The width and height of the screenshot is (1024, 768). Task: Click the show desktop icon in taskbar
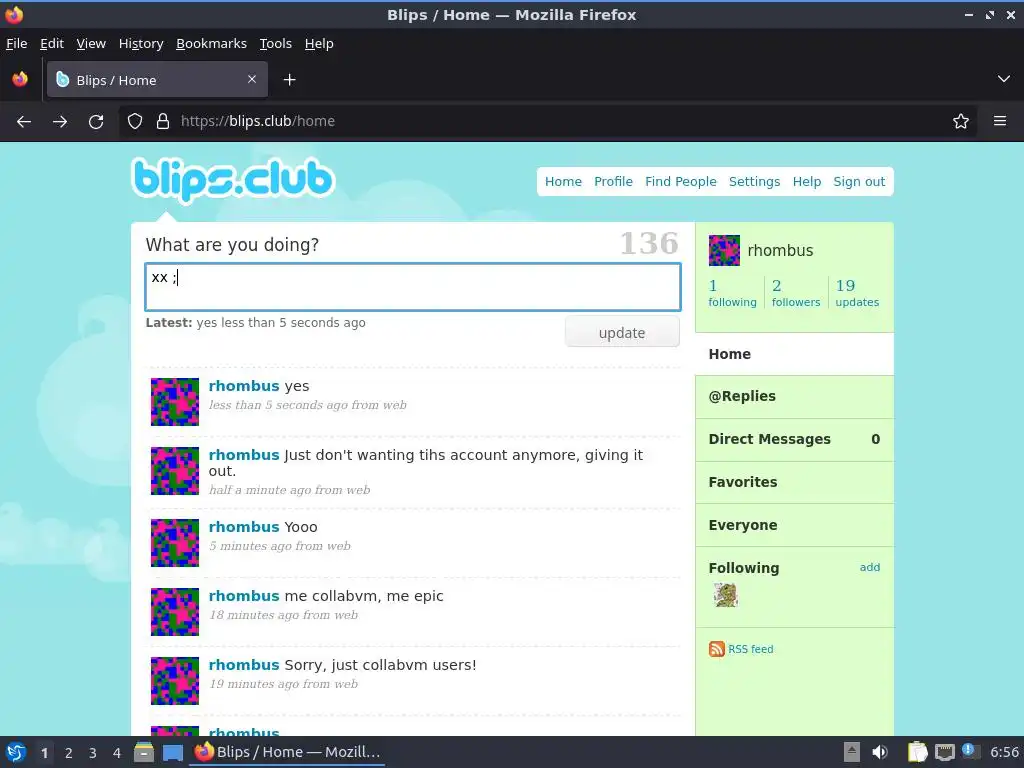[172, 752]
